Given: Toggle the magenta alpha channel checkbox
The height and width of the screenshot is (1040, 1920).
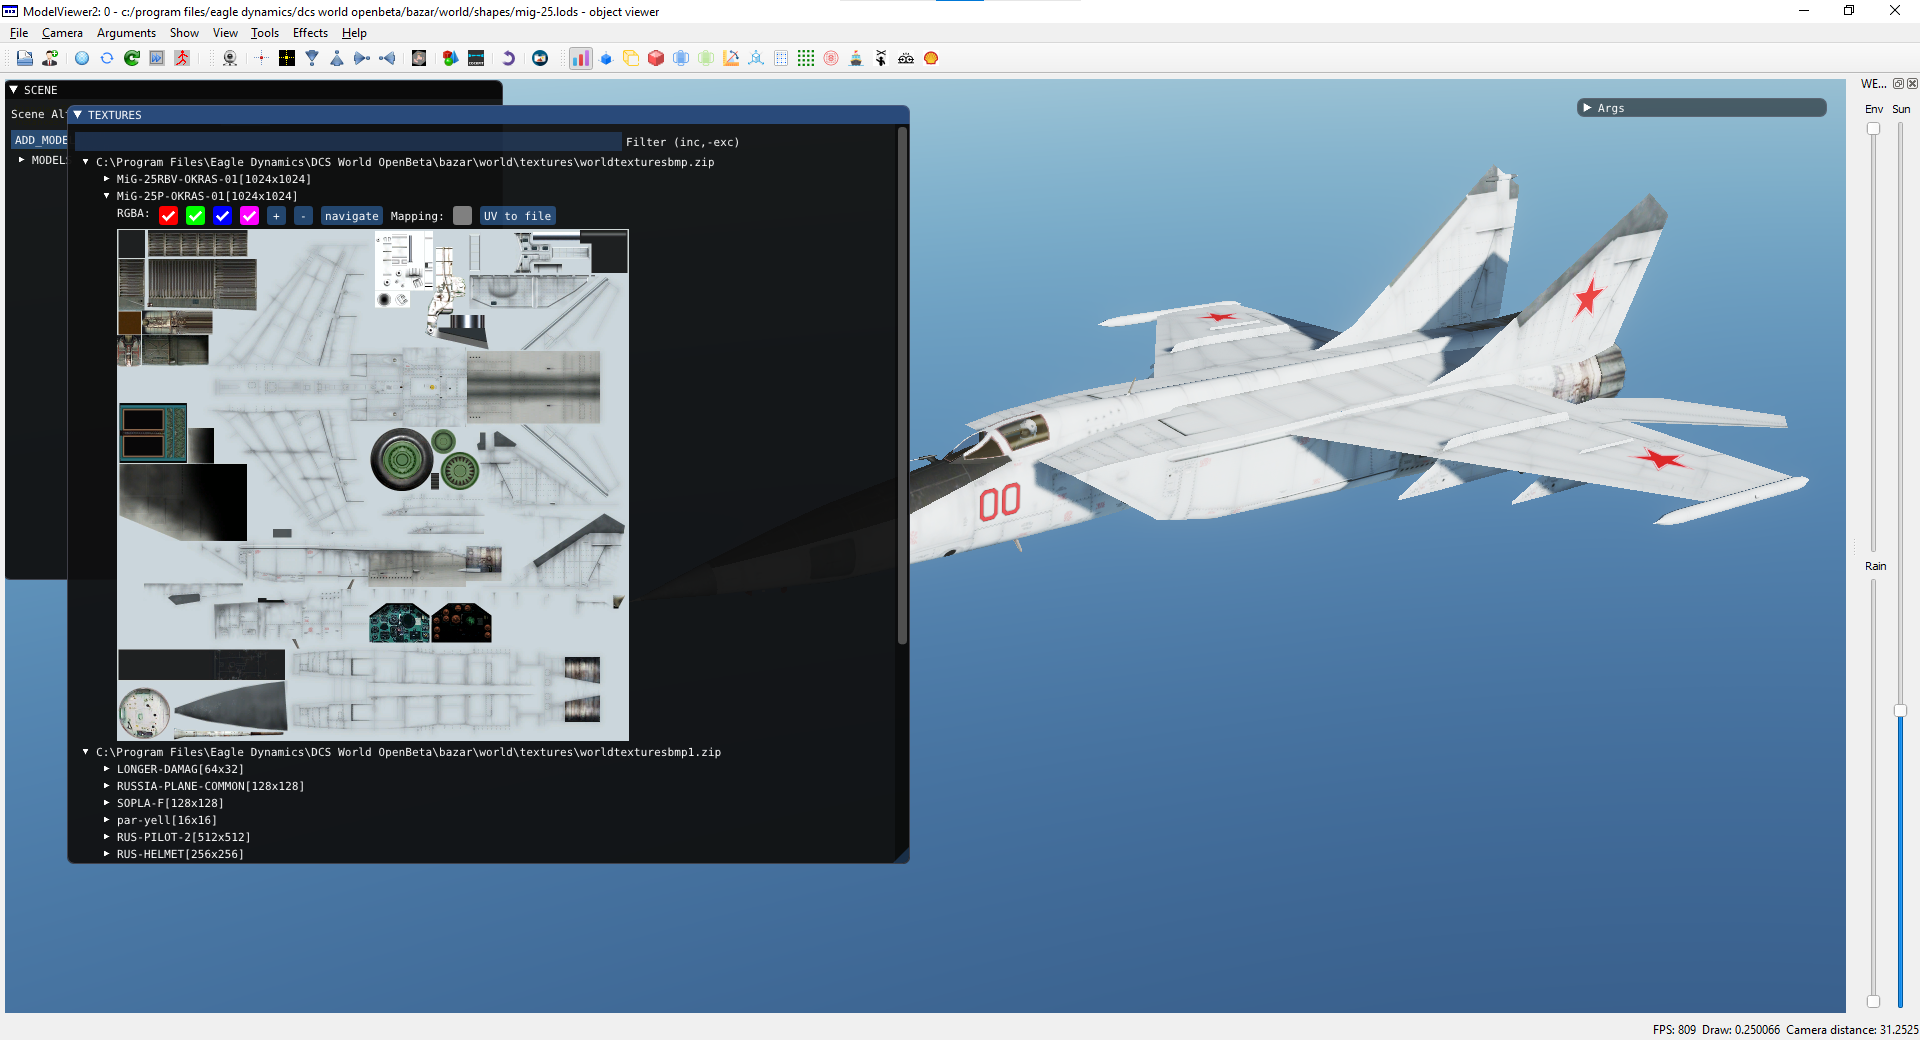Looking at the screenshot, I should tap(250, 216).
